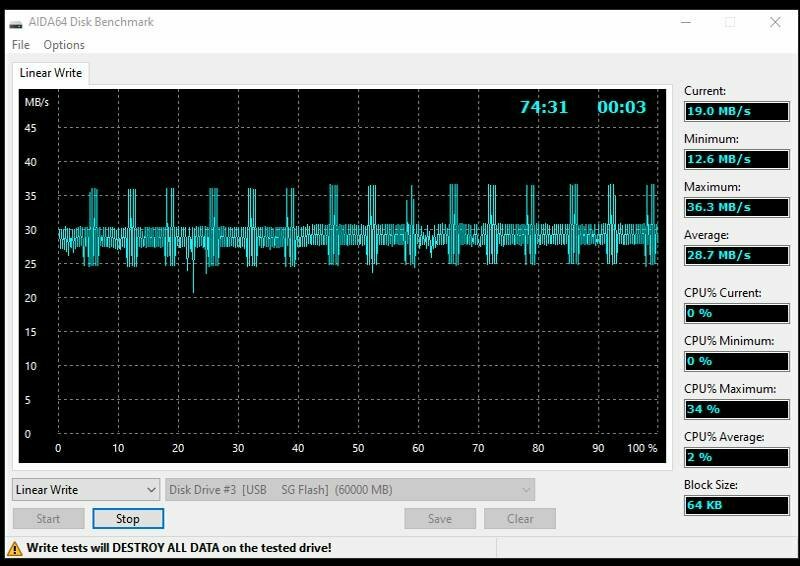Click the Current speed value 19.0 MB/s
The image size is (800, 566).
pyautogui.click(x=737, y=111)
